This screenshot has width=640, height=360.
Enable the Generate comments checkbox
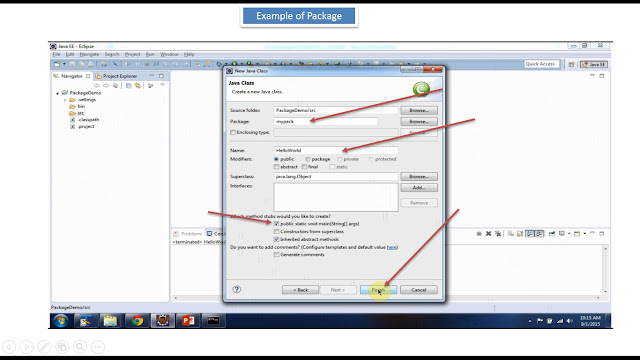(276, 255)
